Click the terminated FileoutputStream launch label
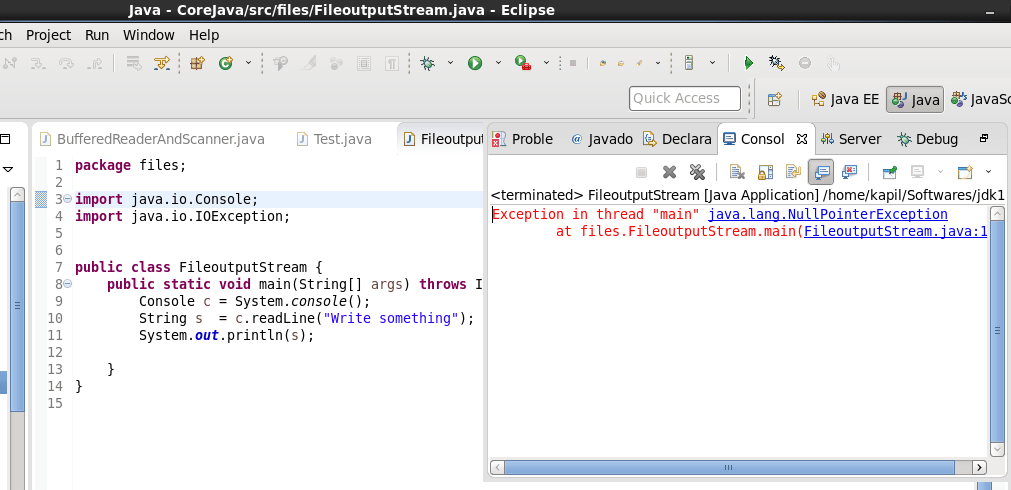This screenshot has width=1011, height=490. click(x=747, y=195)
